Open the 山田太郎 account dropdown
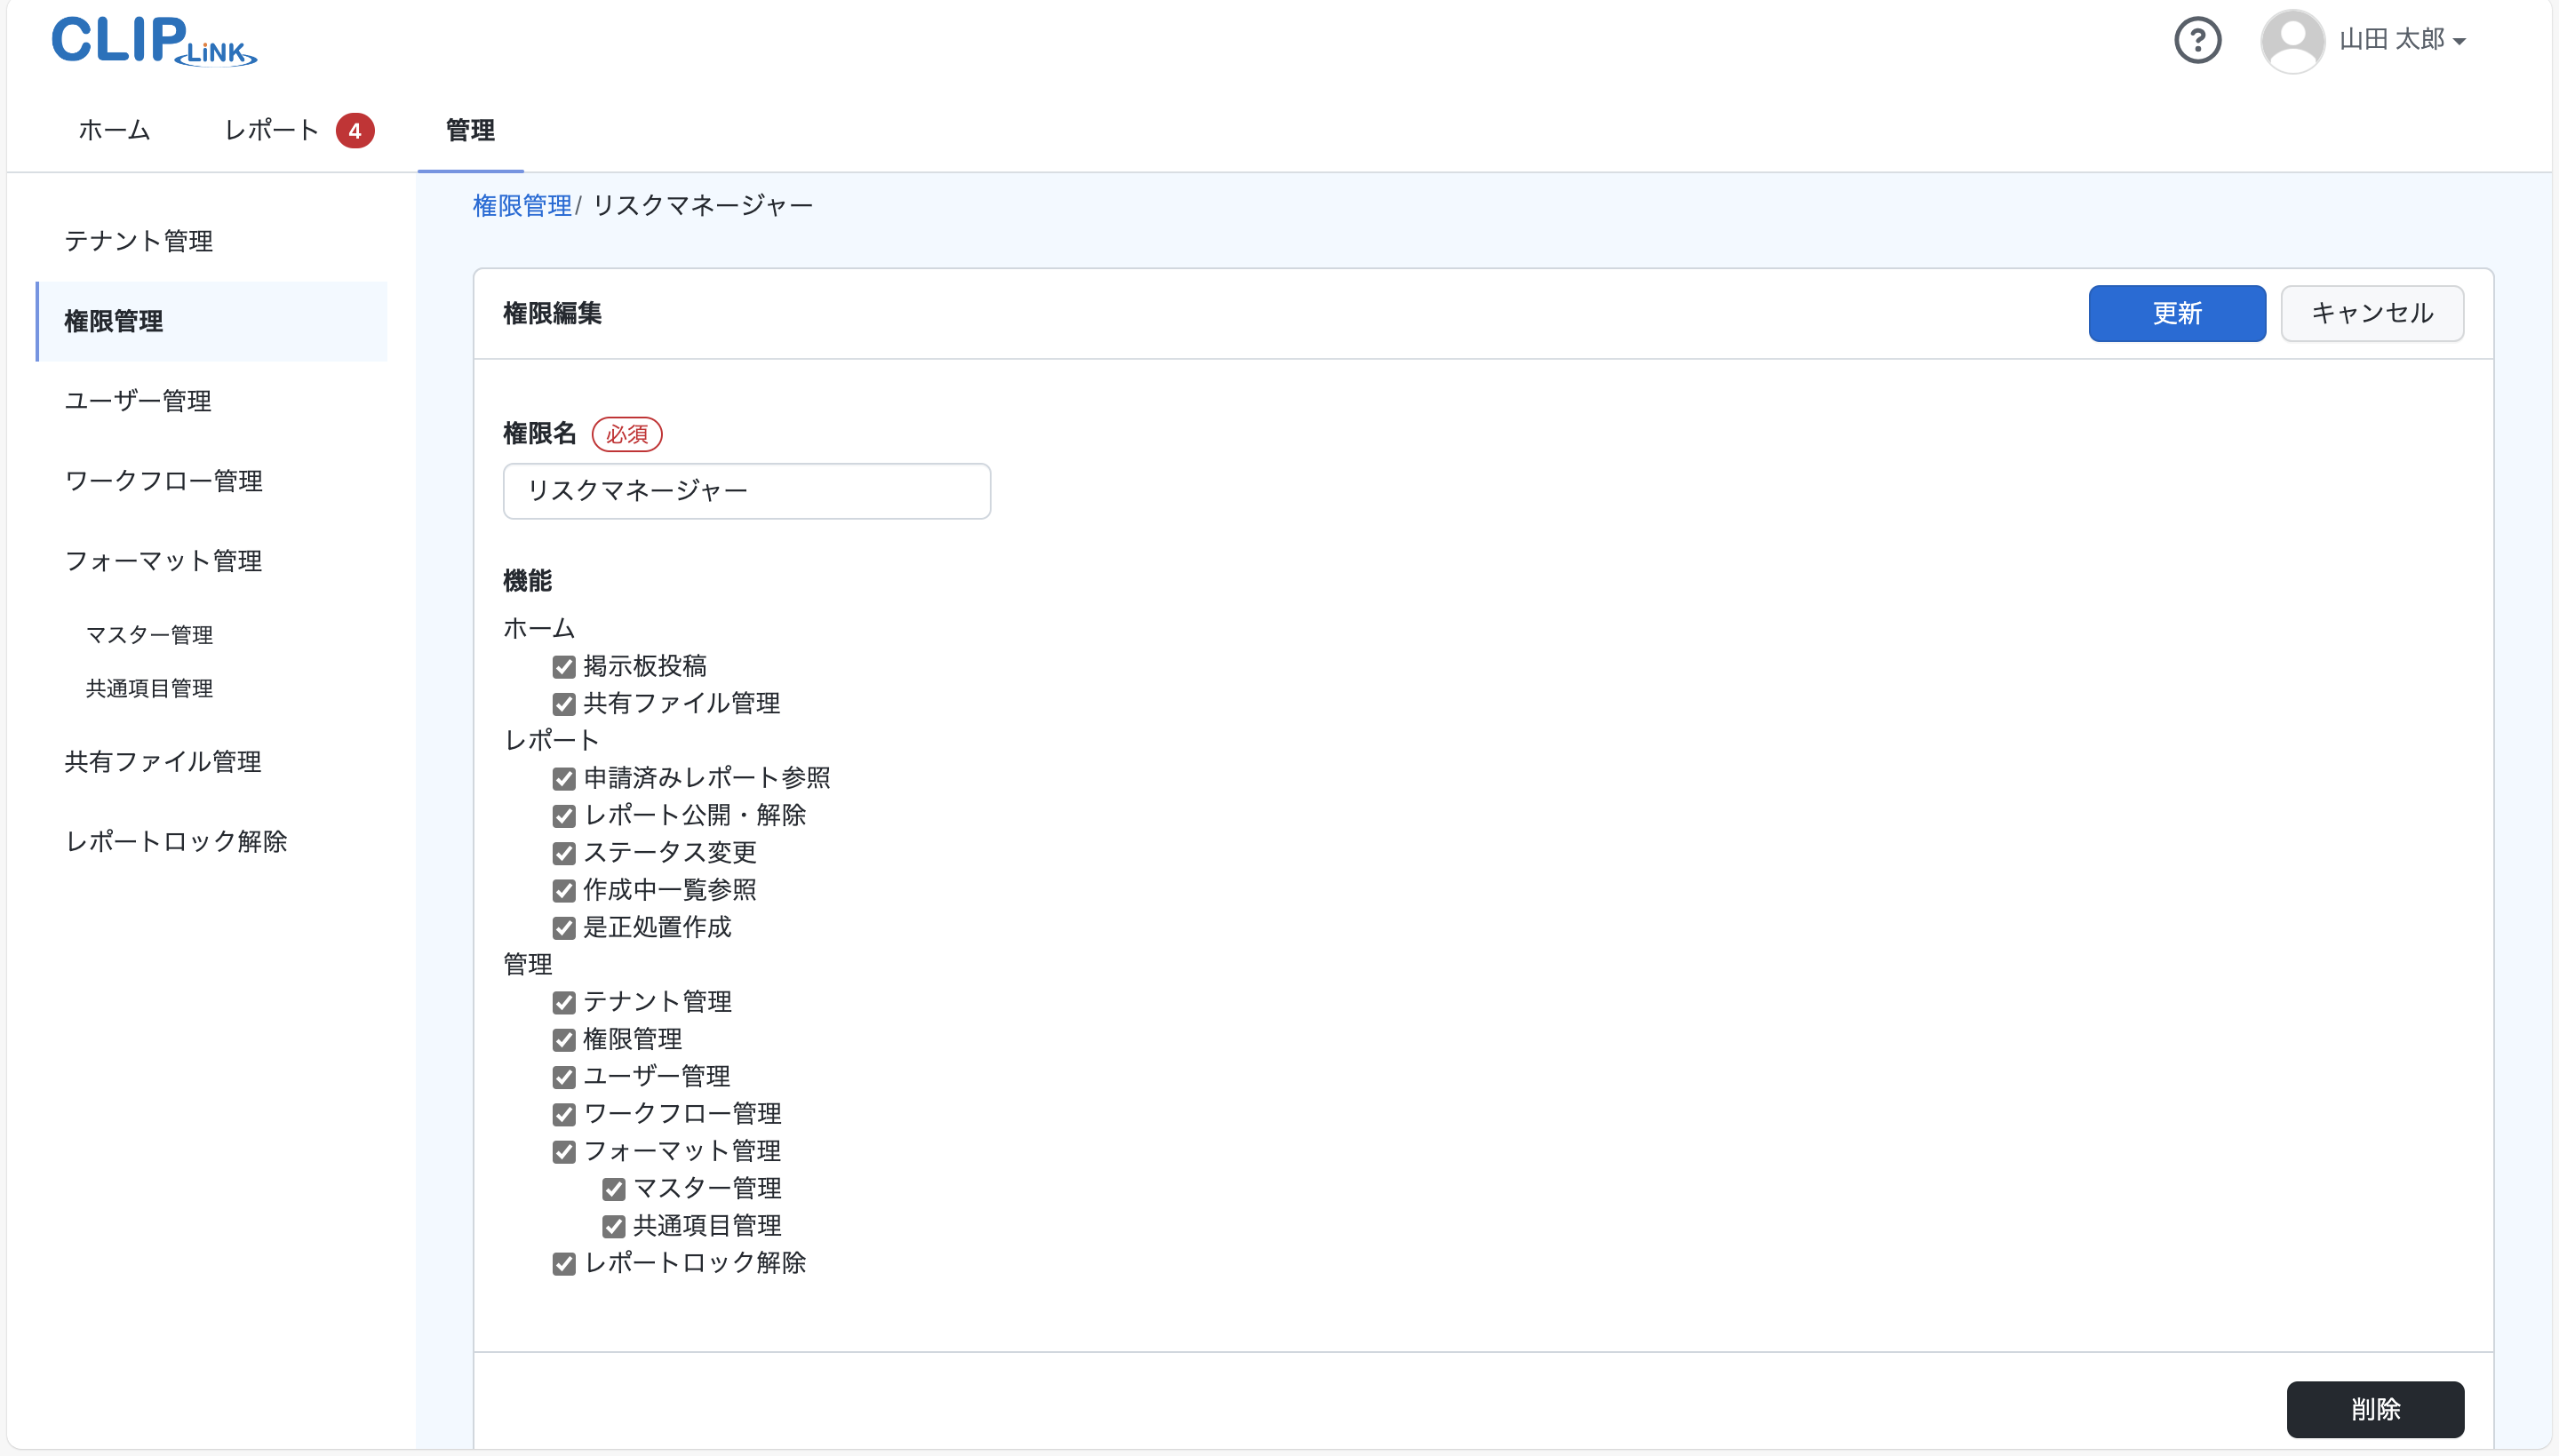 (x=2398, y=40)
